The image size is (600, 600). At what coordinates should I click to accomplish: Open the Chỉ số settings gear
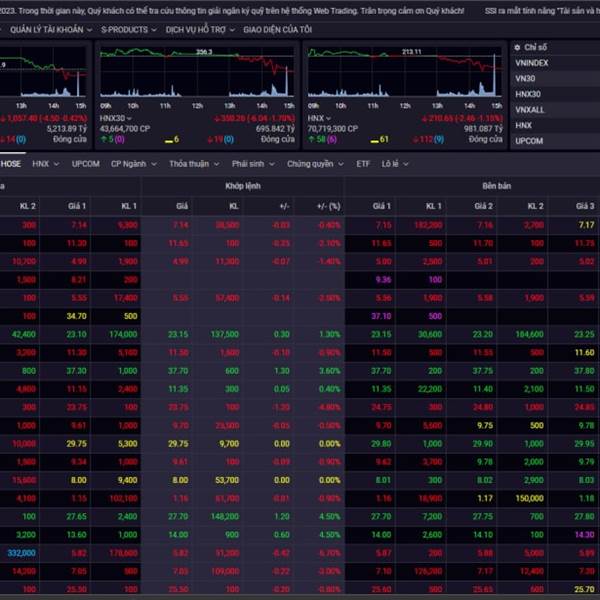point(517,47)
